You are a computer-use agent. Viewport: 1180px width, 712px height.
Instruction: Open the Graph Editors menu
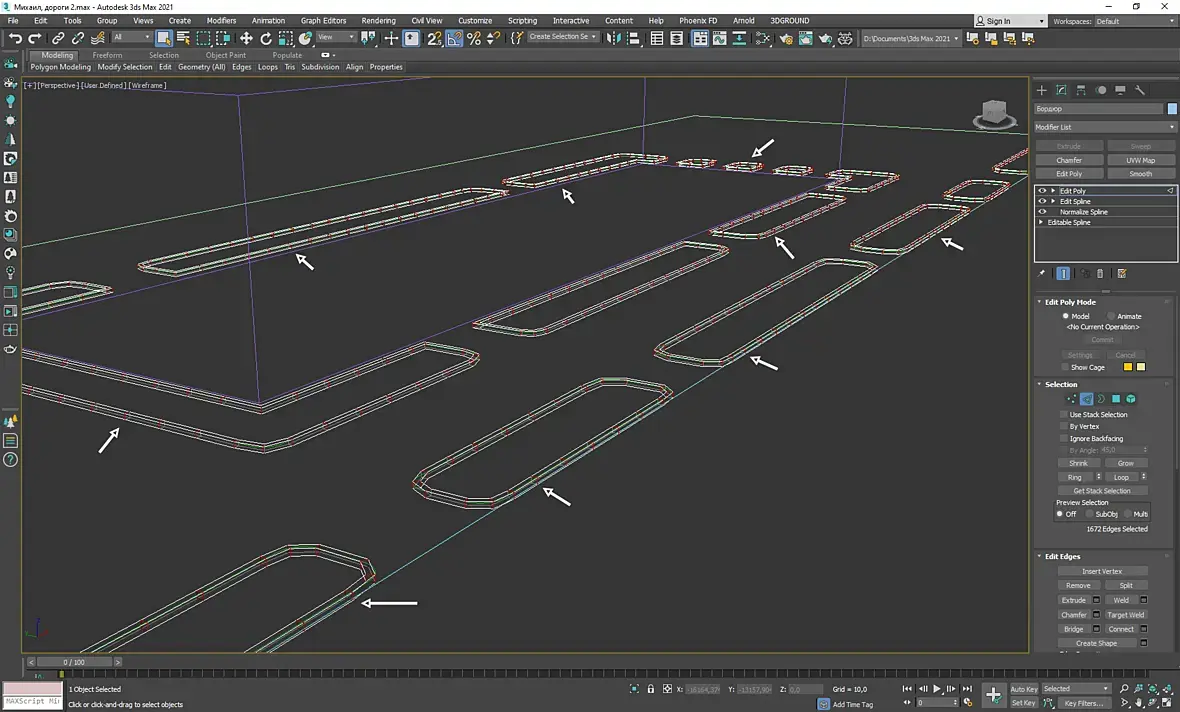tap(323, 20)
